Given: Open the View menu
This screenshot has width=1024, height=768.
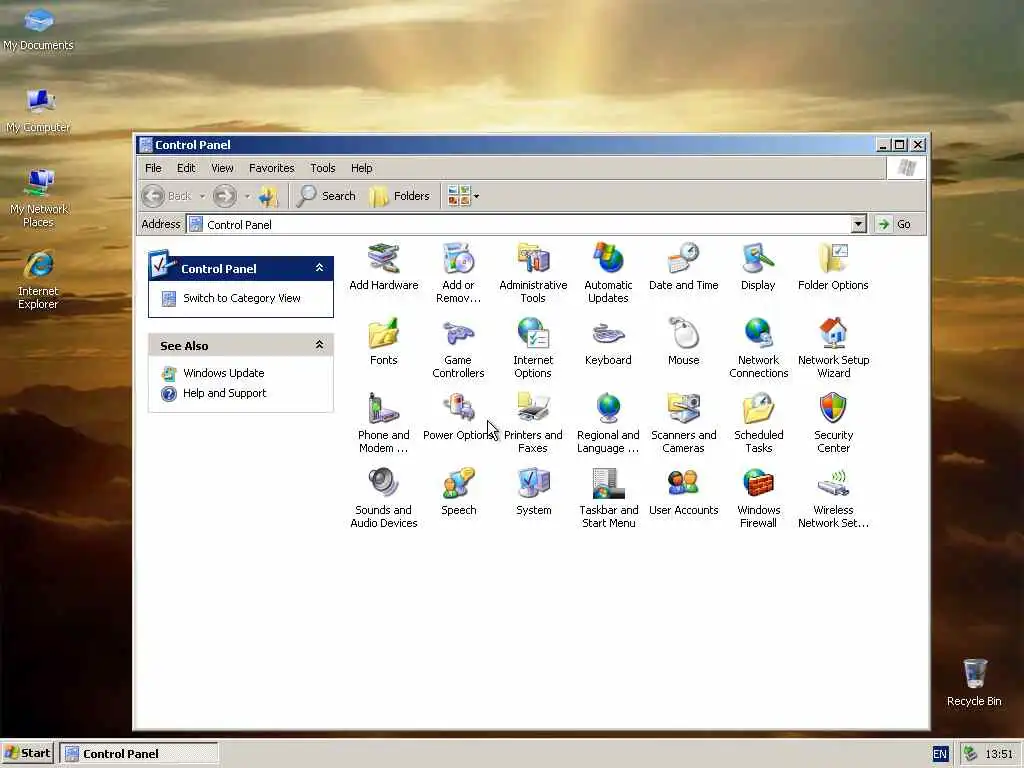Looking at the screenshot, I should tap(222, 168).
